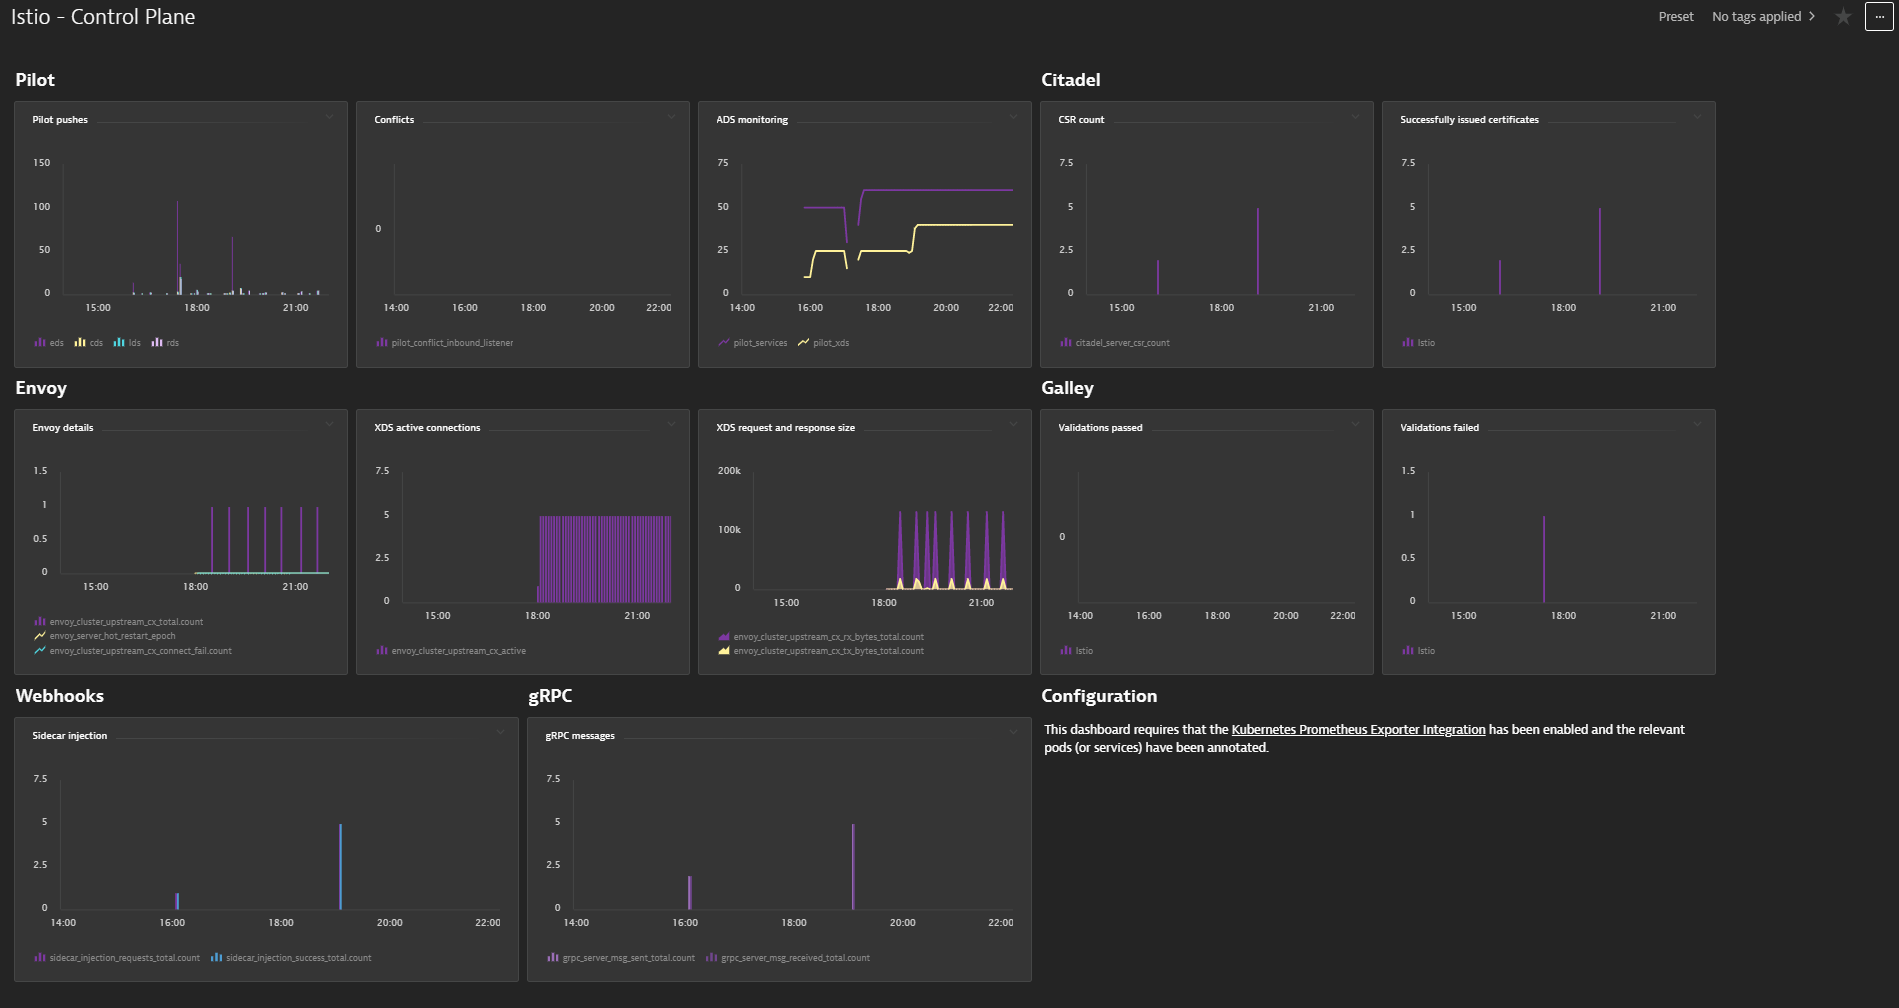Expand the Validations failed tile chevron
Viewport: 1899px width, 1008px height.
[1697, 425]
